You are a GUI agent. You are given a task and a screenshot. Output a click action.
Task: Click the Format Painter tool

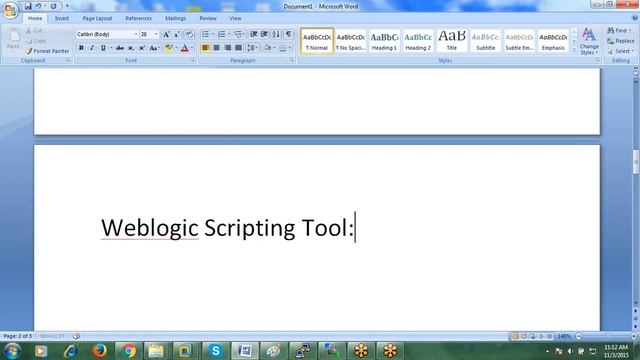(47, 51)
